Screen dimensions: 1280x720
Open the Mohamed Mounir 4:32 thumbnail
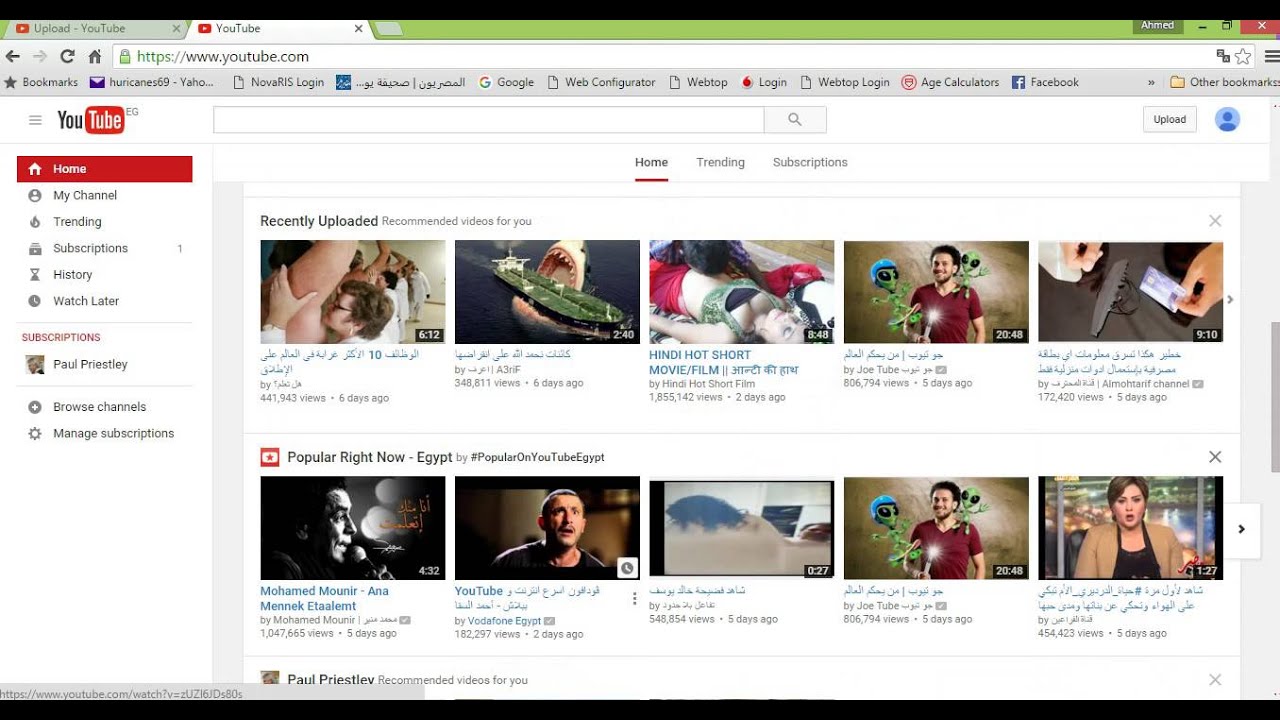tap(353, 528)
